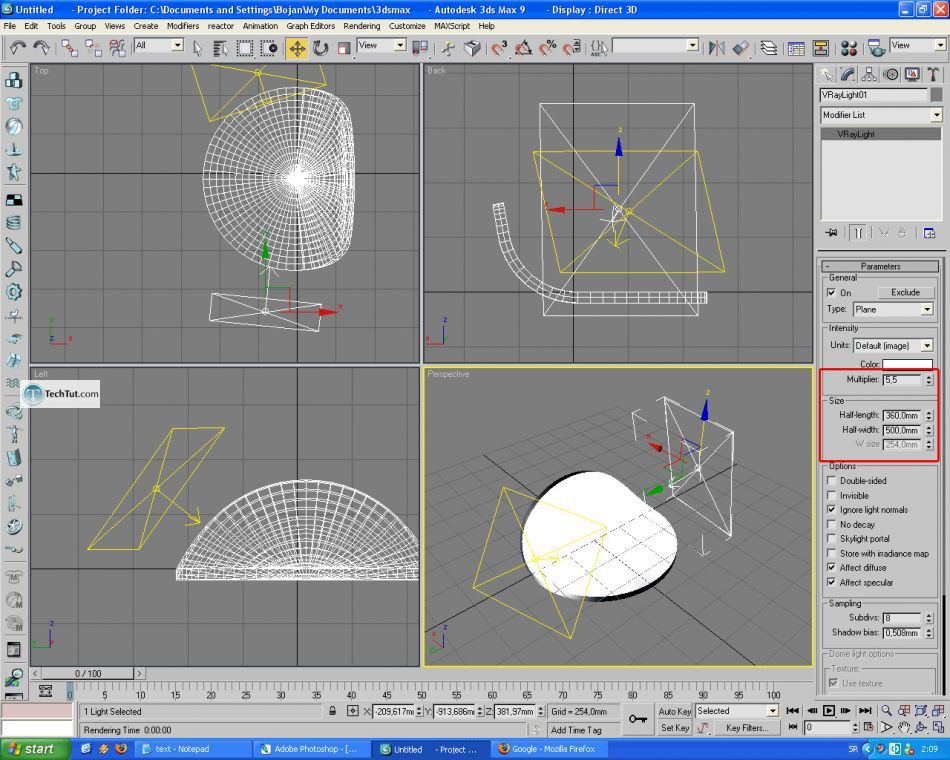950x760 pixels.
Task: Open the Rendering menu
Action: pyautogui.click(x=362, y=26)
